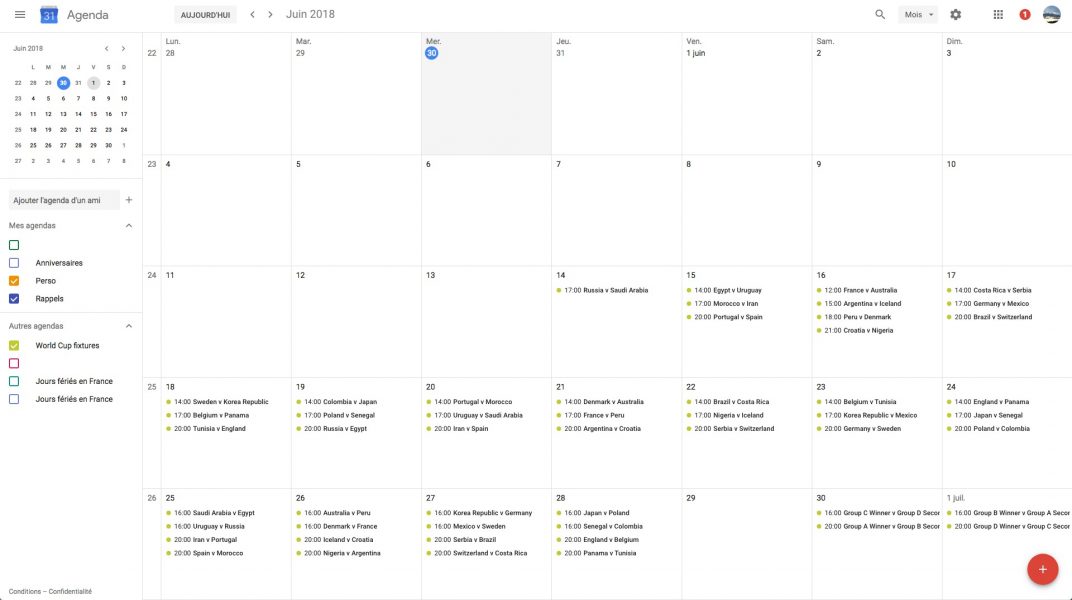Open the Germany v Sweden event
Screen dimensions: 1072x600
click(858, 429)
